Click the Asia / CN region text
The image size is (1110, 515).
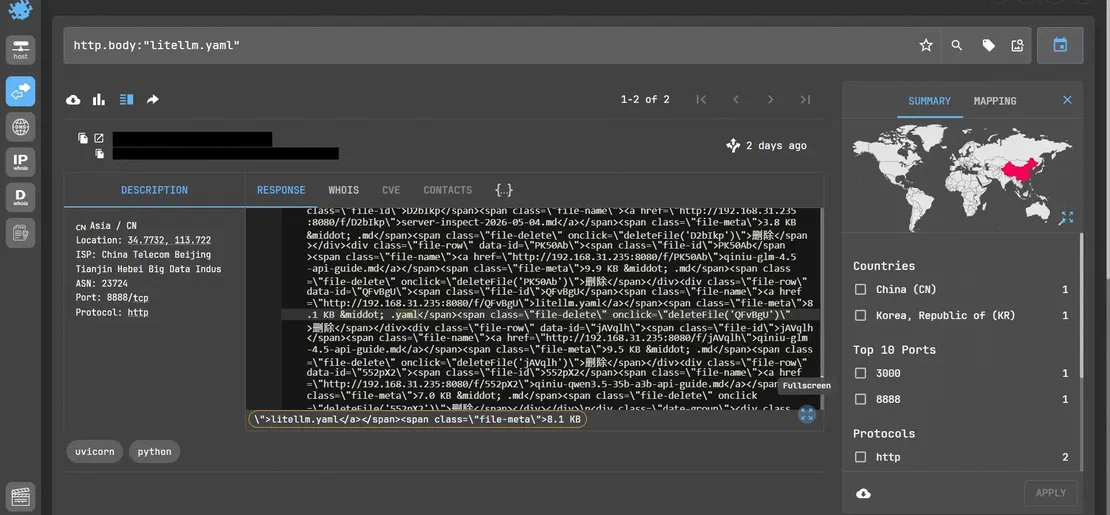click(113, 226)
